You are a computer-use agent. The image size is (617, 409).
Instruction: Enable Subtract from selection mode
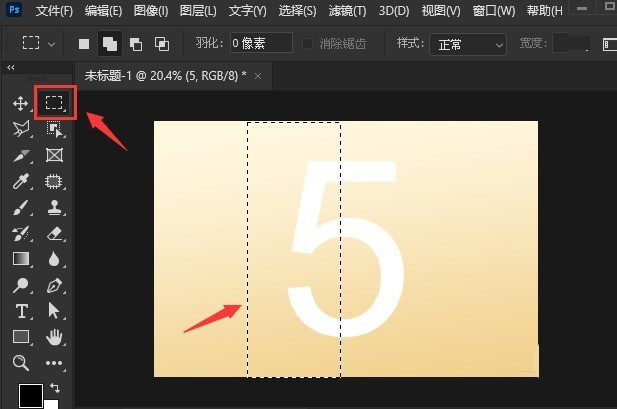coord(136,44)
